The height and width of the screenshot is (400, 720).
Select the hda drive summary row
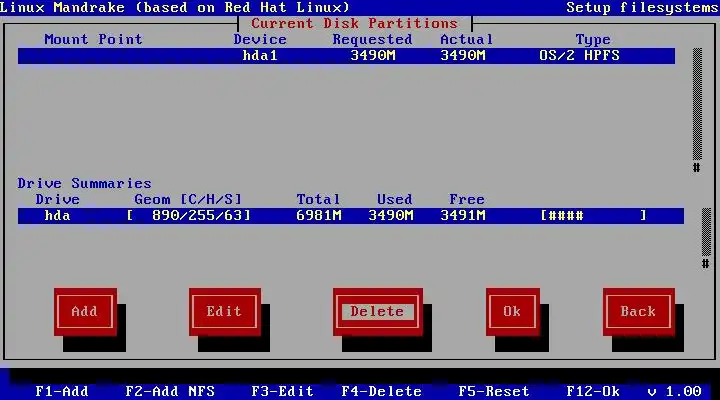point(351,216)
